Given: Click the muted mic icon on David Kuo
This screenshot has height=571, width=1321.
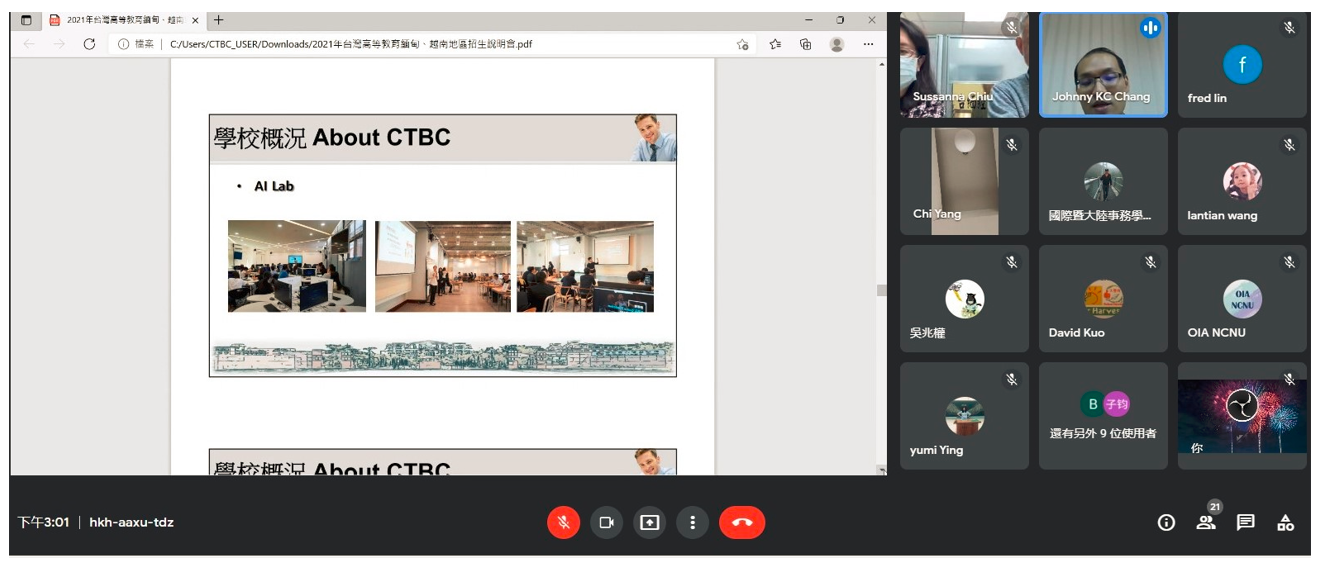Looking at the screenshot, I should (1150, 262).
